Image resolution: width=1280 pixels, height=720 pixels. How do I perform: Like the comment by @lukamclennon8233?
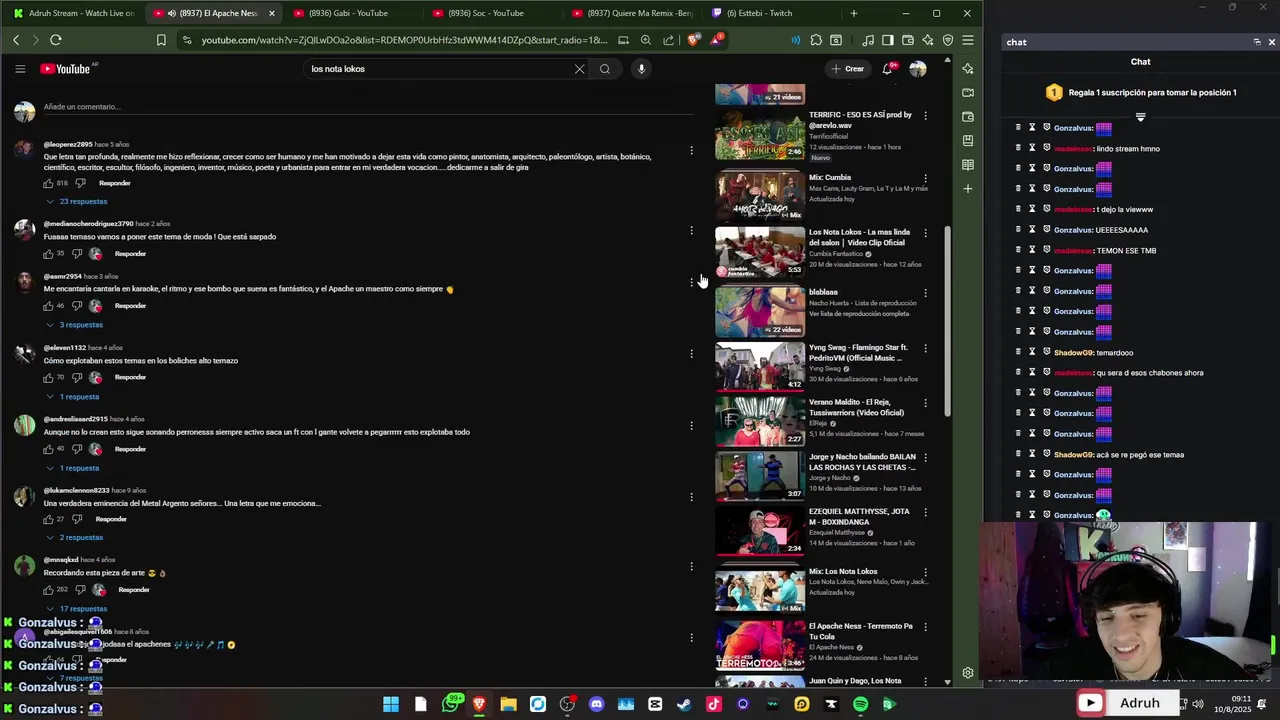(48, 520)
